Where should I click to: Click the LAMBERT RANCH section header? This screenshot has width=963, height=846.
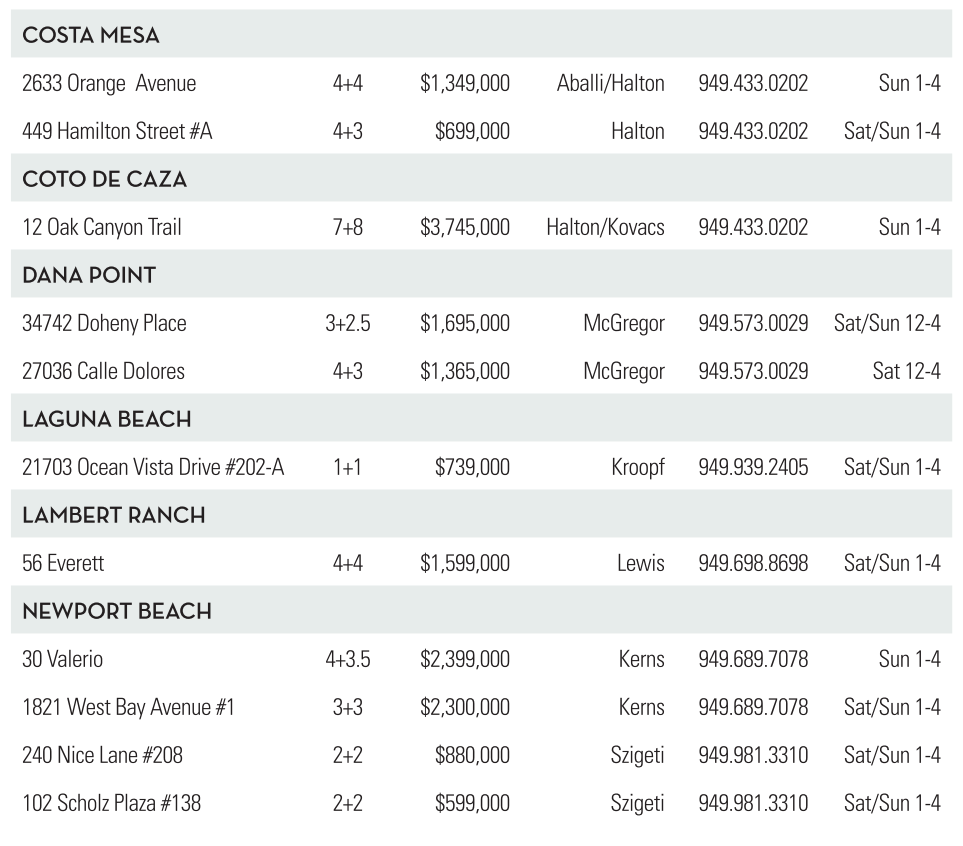114,516
